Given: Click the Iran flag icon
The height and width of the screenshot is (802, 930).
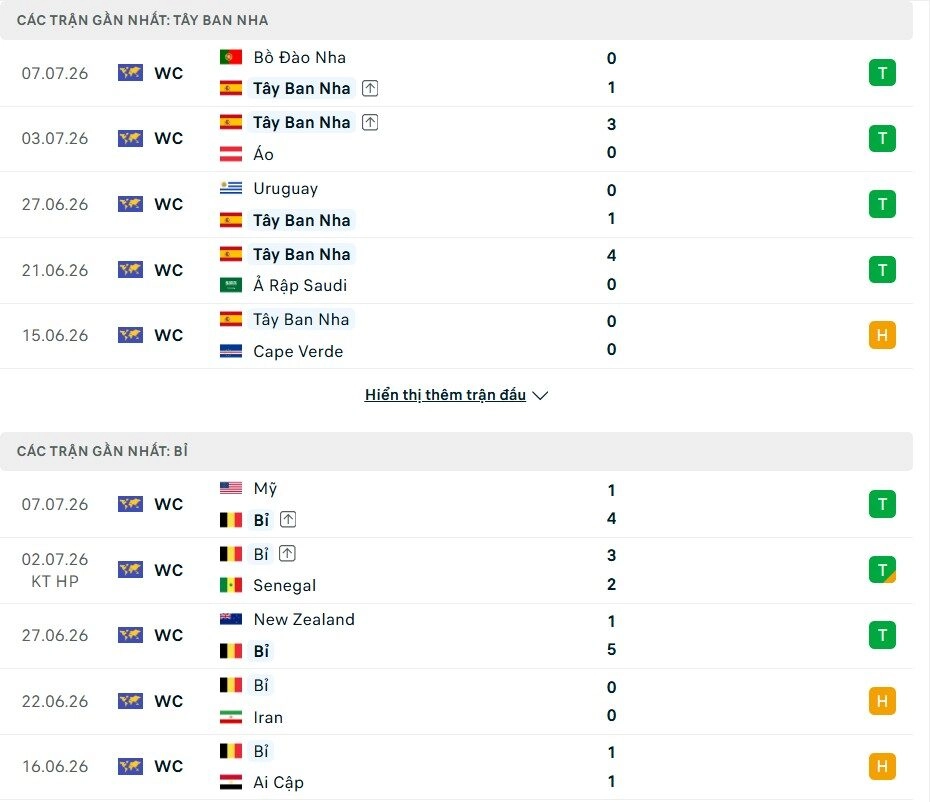Looking at the screenshot, I should click(x=231, y=717).
